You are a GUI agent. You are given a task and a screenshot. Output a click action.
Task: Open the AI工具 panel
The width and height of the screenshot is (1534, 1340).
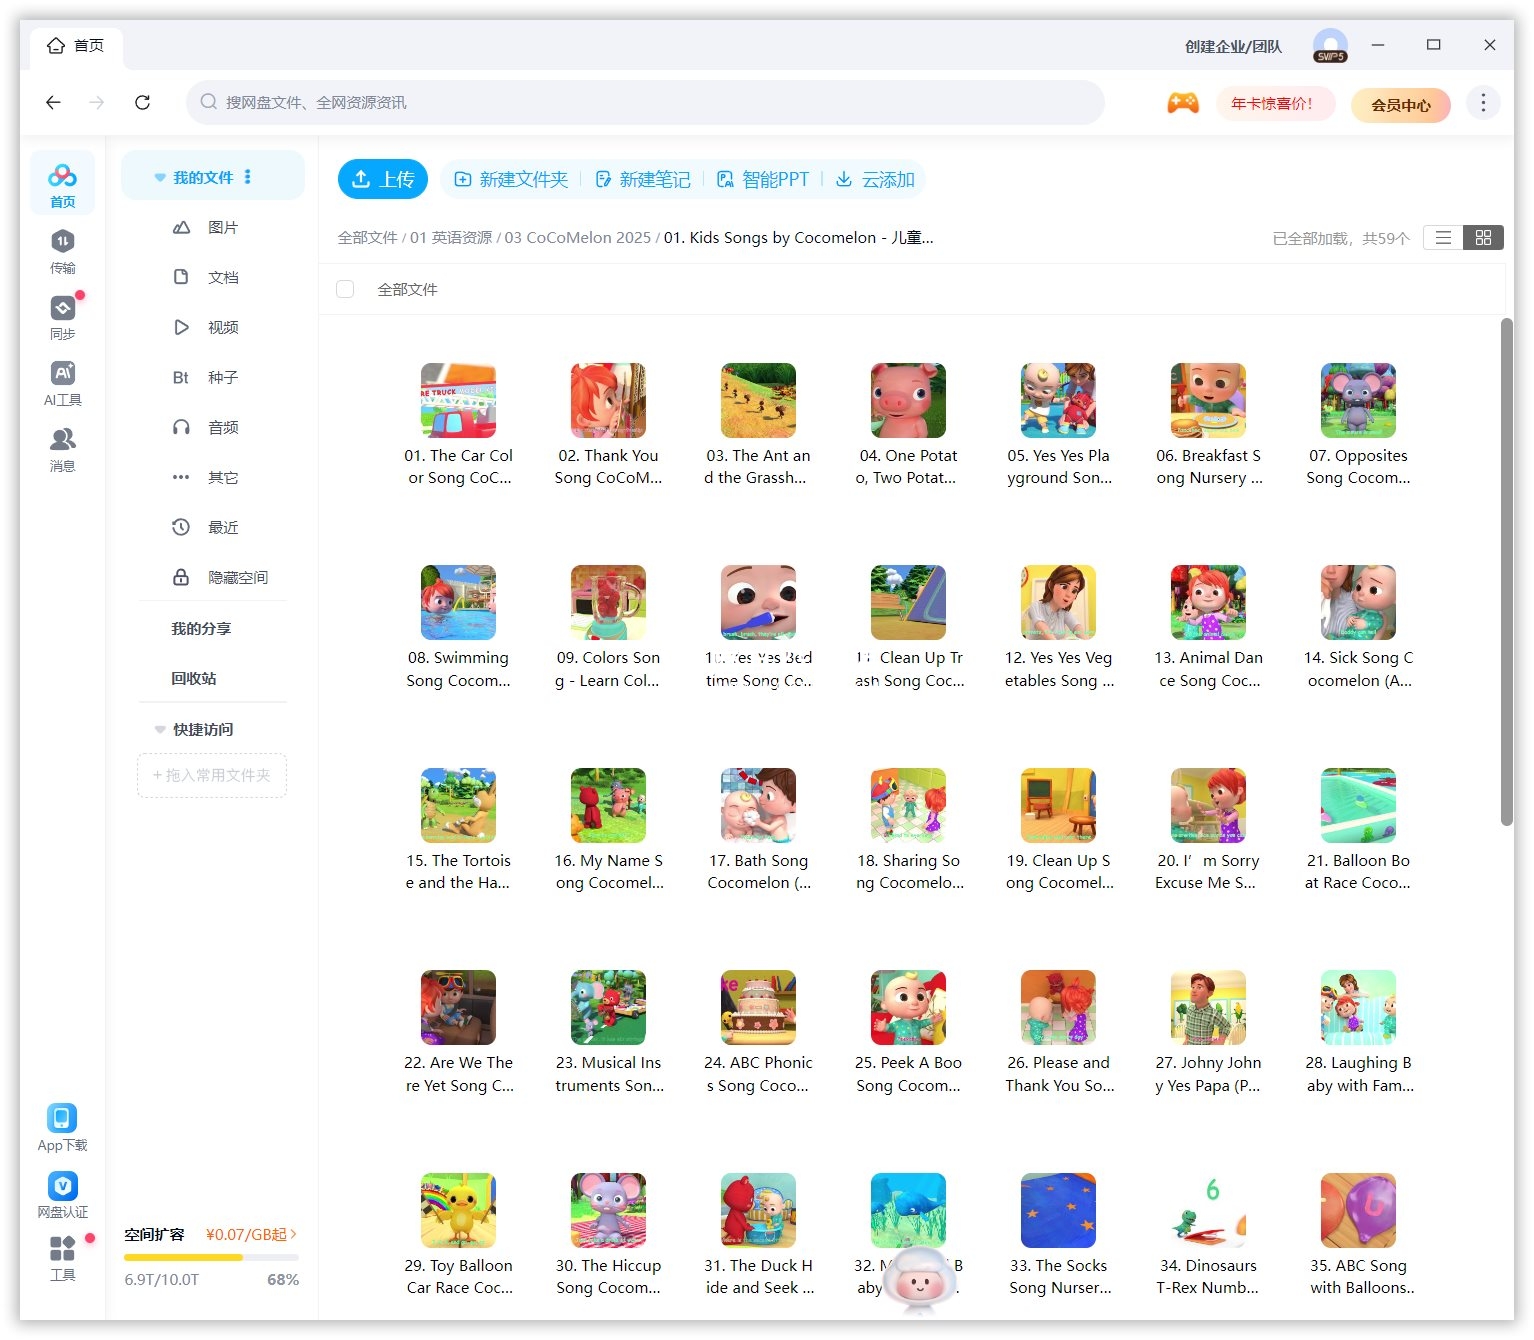pyautogui.click(x=62, y=384)
